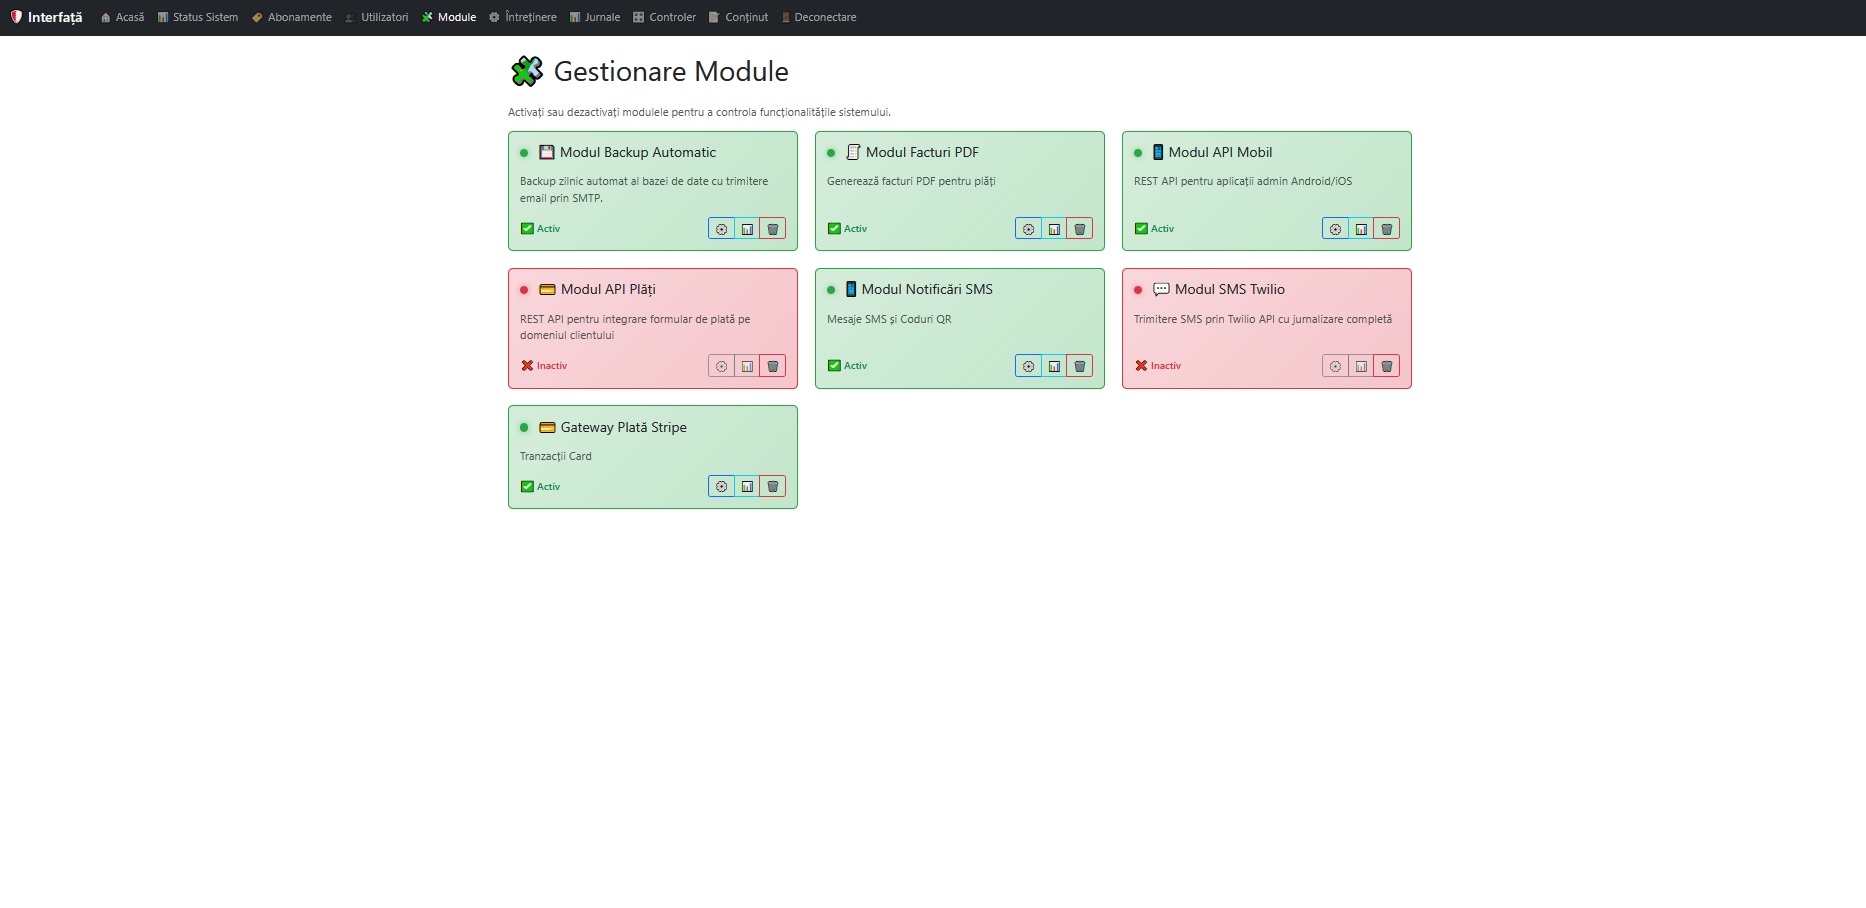Delete the Modul API Mobil module
Screen dimensions: 1866x908
1386,229
